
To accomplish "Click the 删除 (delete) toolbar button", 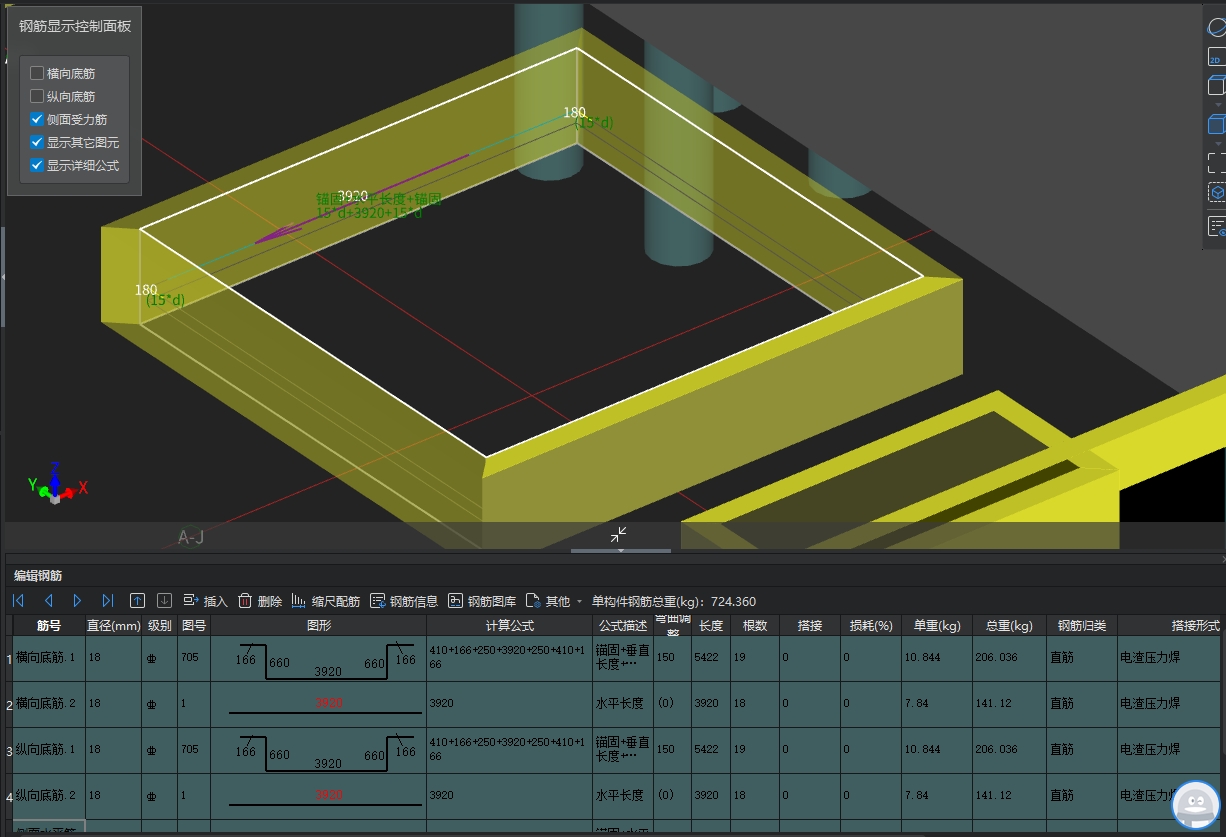I will (x=260, y=601).
